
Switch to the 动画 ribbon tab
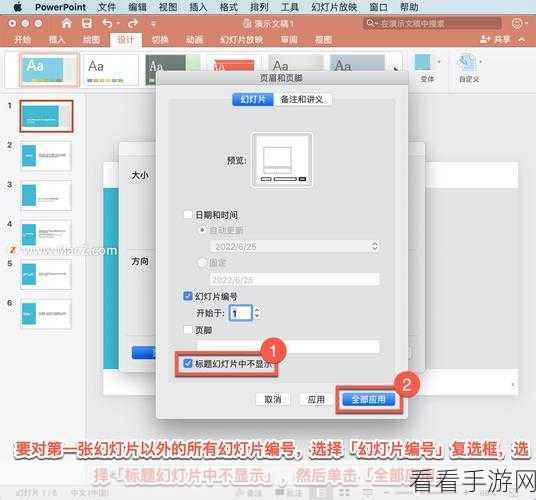(x=194, y=40)
